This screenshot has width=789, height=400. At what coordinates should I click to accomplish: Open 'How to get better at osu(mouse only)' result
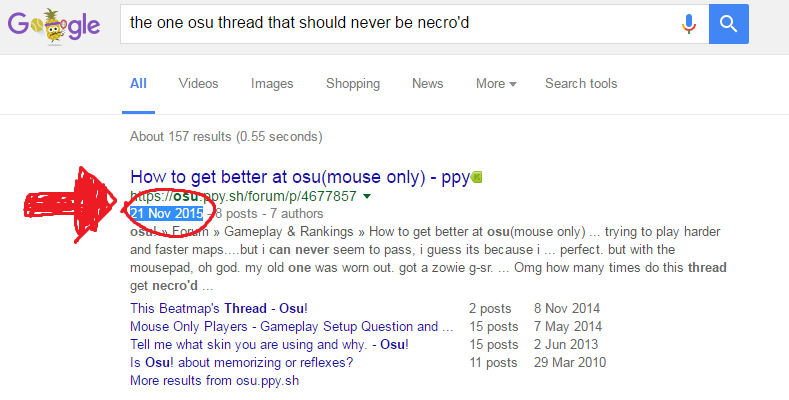(x=300, y=177)
